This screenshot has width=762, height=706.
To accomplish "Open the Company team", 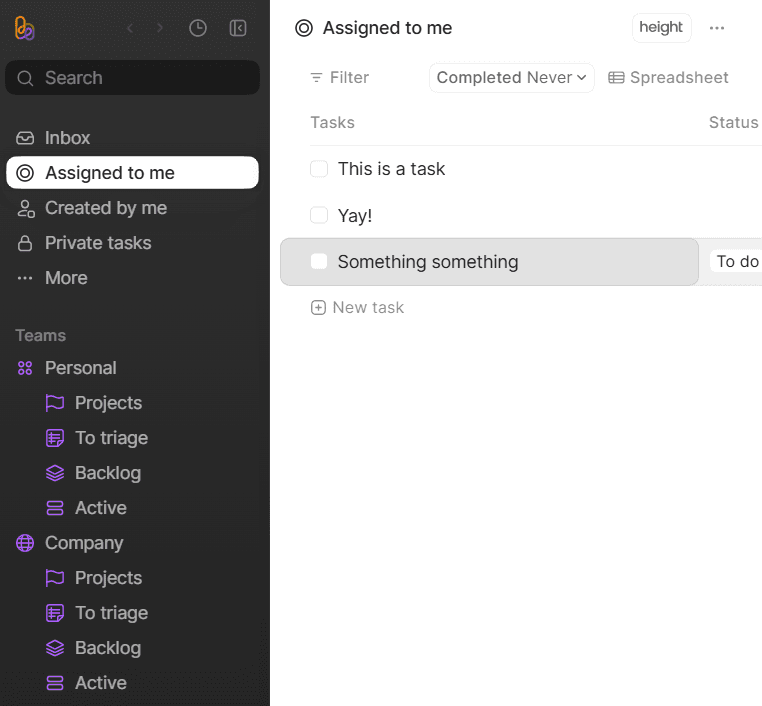I will 132,543.
